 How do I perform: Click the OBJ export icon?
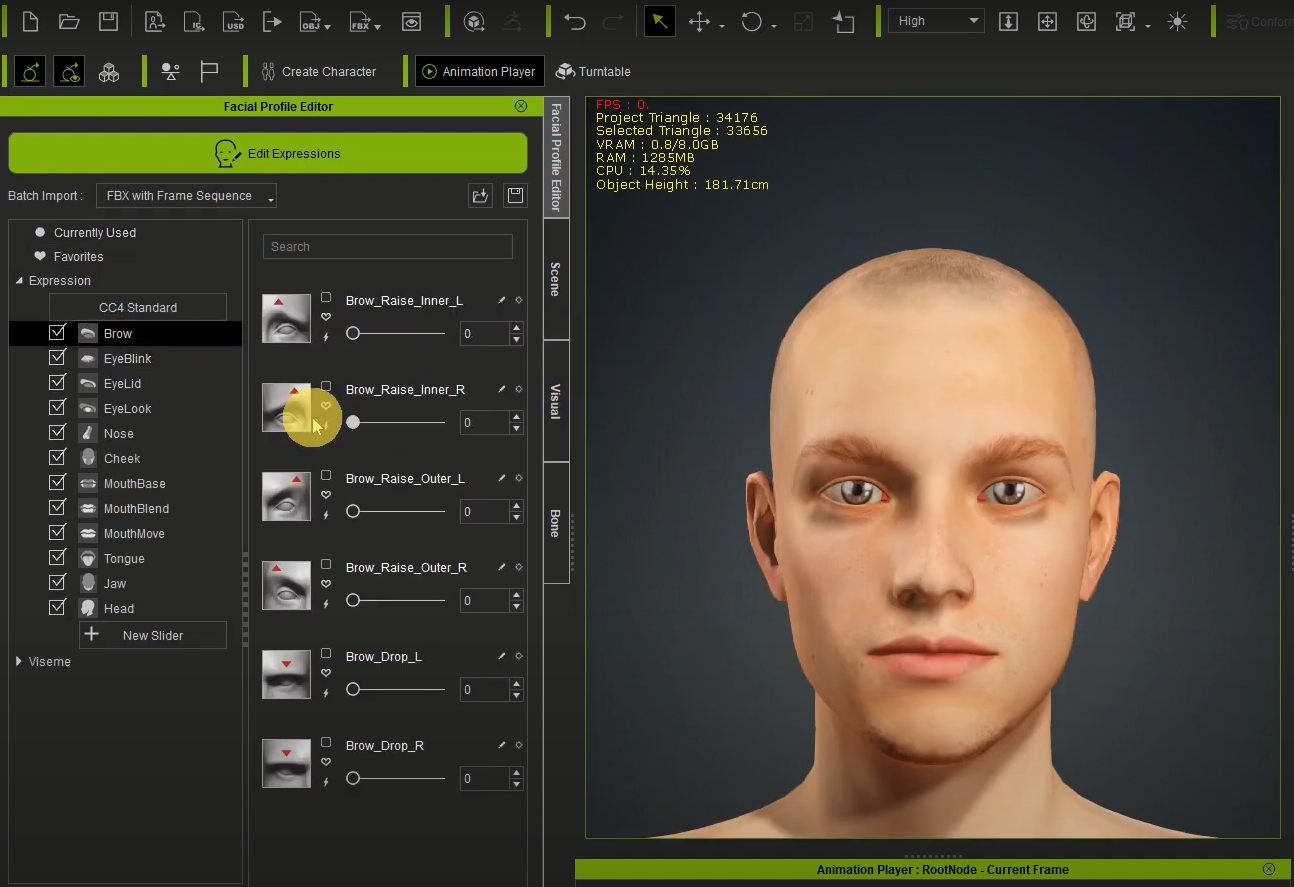tap(309, 21)
